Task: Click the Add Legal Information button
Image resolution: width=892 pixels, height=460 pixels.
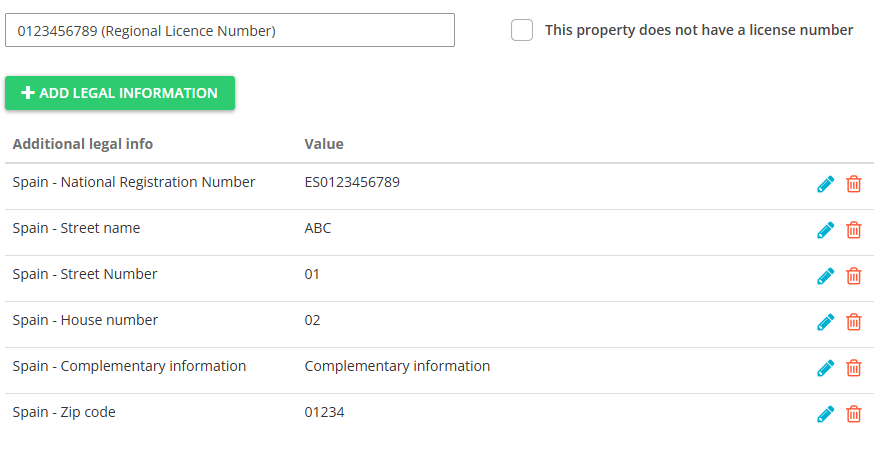Action: pos(120,93)
